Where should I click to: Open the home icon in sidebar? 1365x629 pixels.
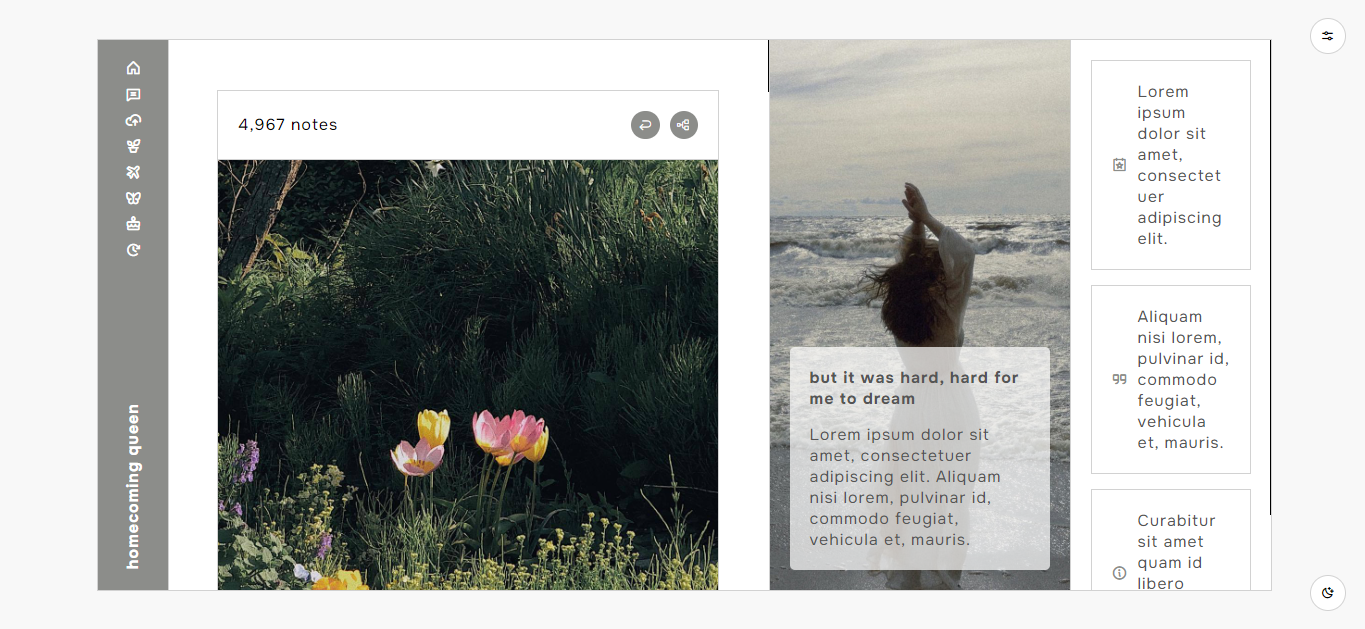133,68
